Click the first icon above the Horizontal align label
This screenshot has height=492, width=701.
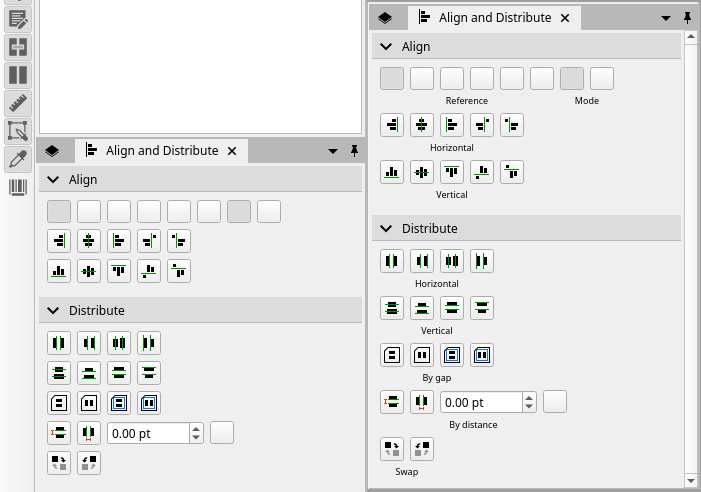click(x=392, y=125)
